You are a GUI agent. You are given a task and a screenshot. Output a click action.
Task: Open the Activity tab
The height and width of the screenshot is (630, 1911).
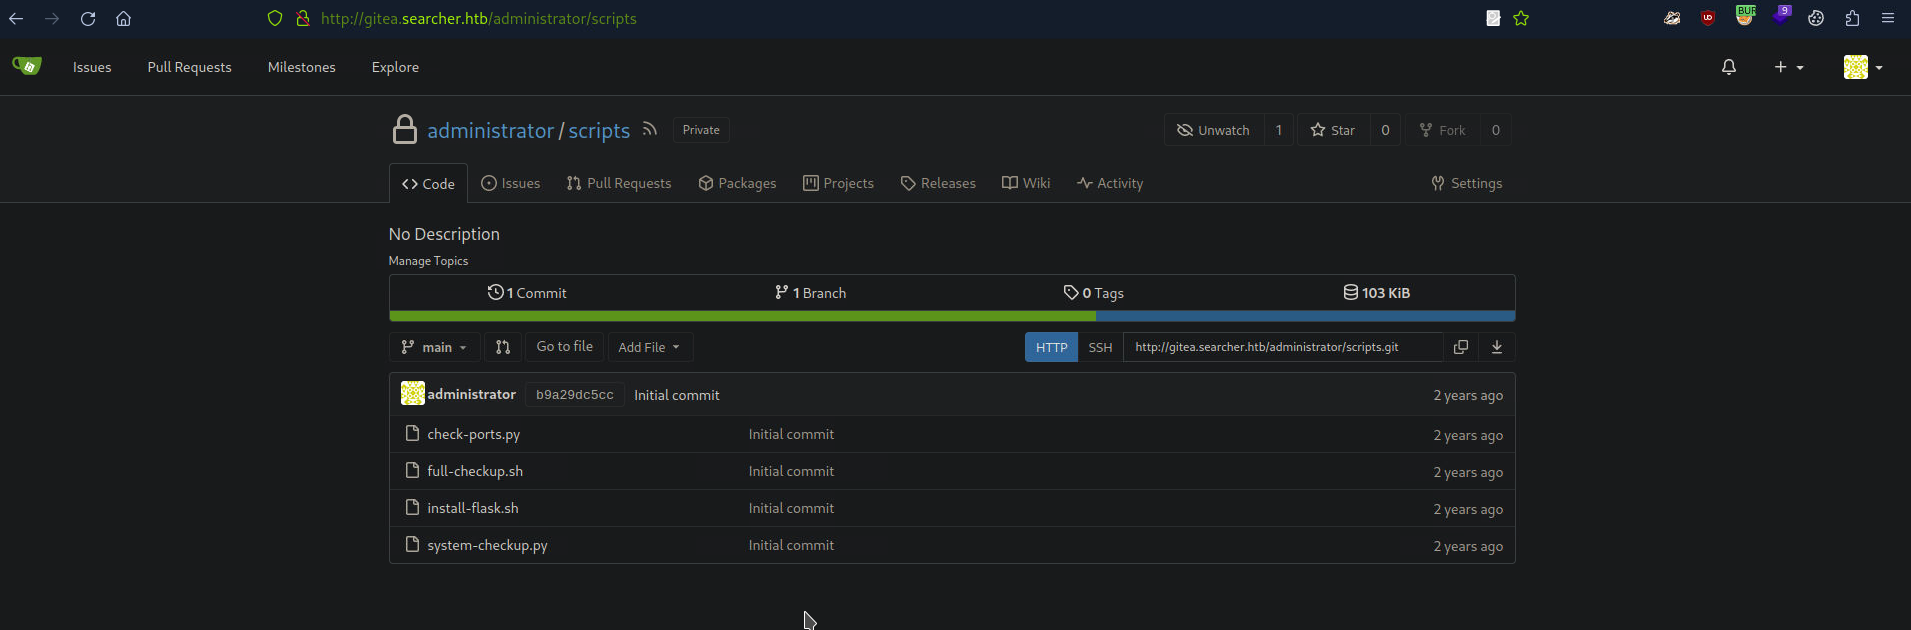[x=1110, y=183]
